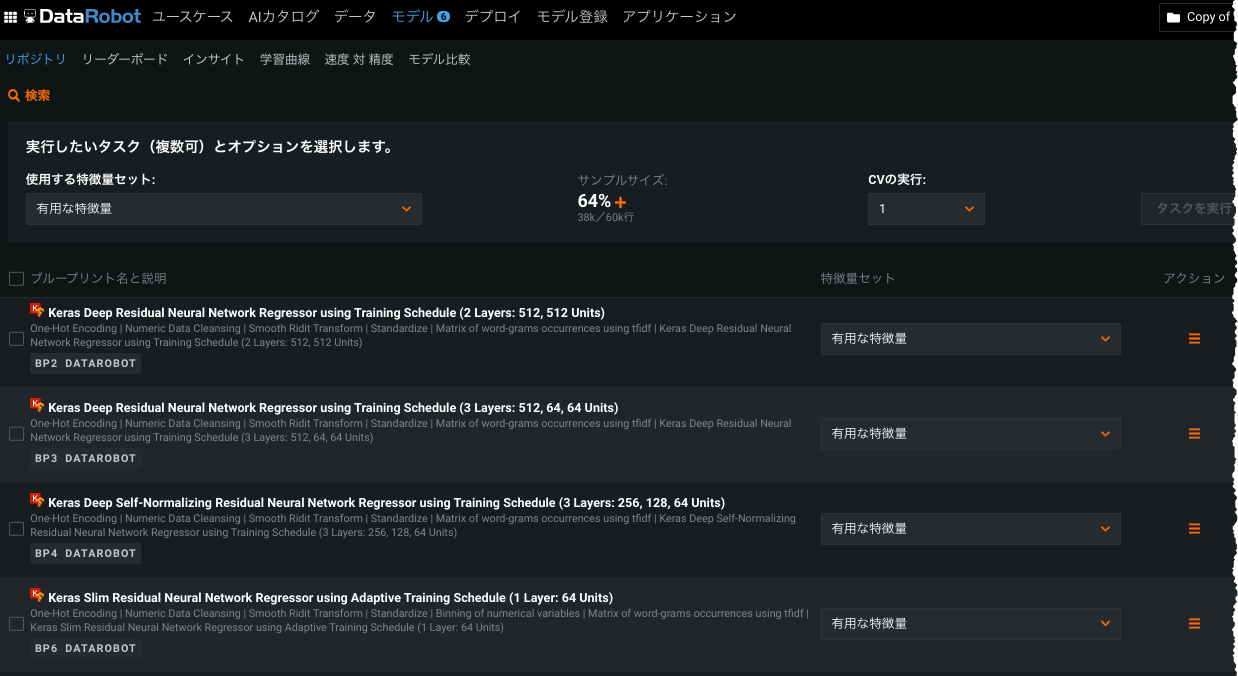The image size is (1238, 676).
Task: Click the folder icon next to Copy of
Action: 1174,17
